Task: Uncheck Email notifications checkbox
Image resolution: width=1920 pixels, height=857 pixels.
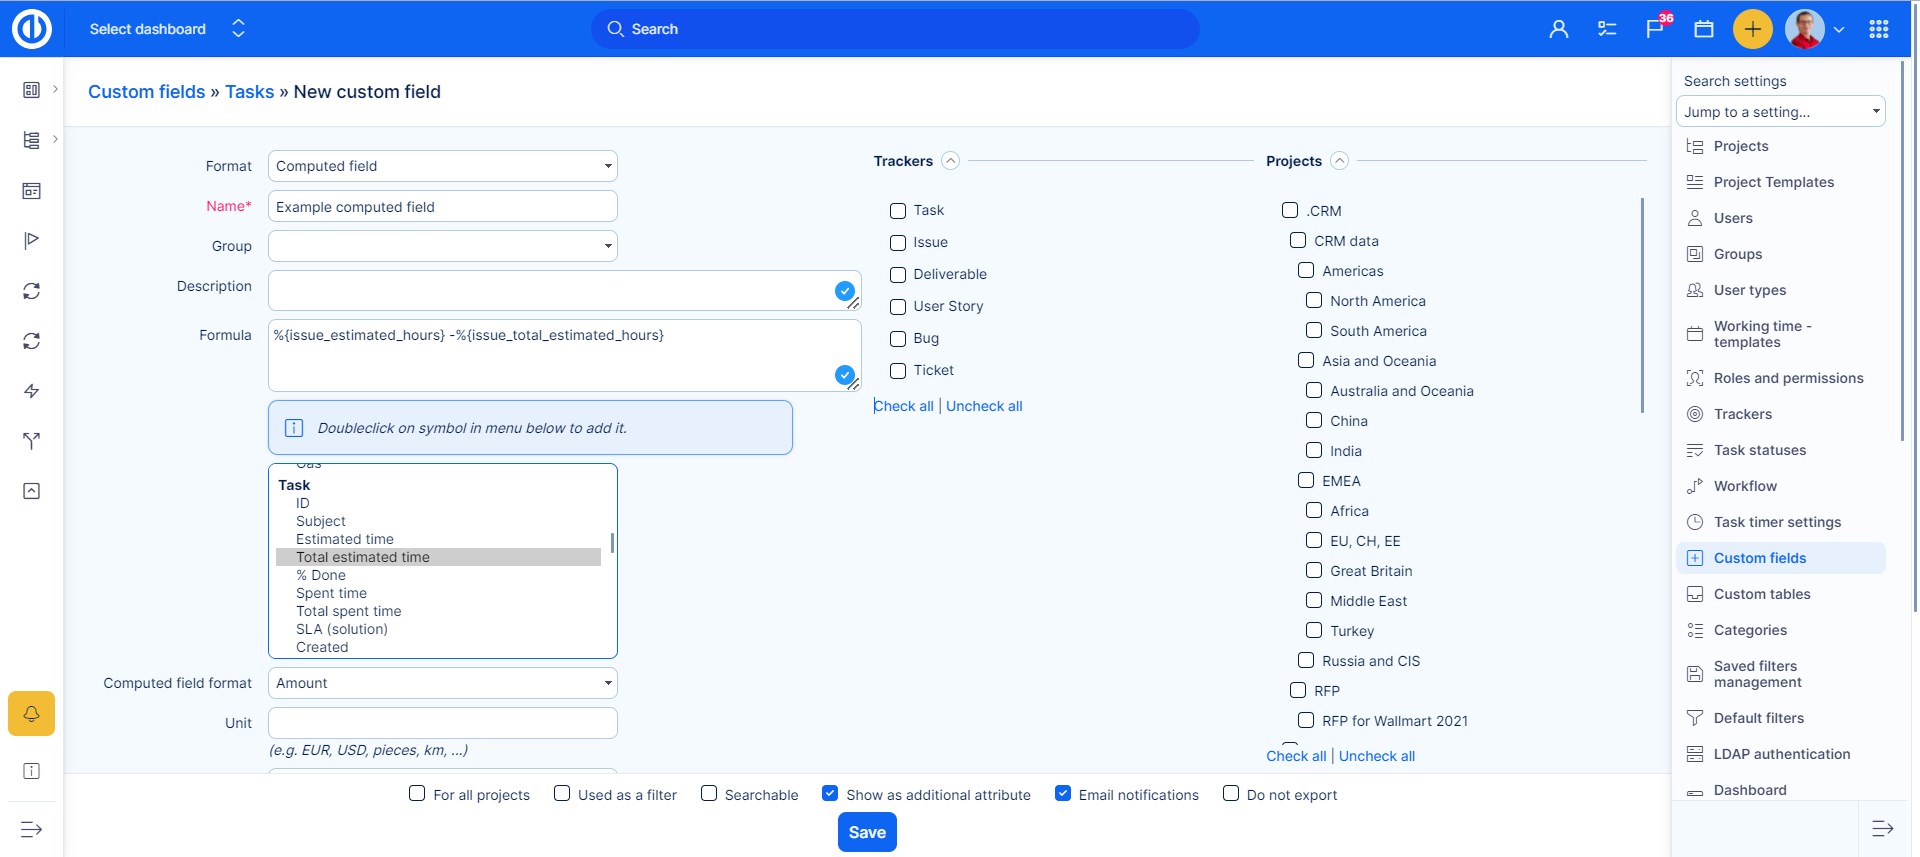Action: coord(1063,794)
